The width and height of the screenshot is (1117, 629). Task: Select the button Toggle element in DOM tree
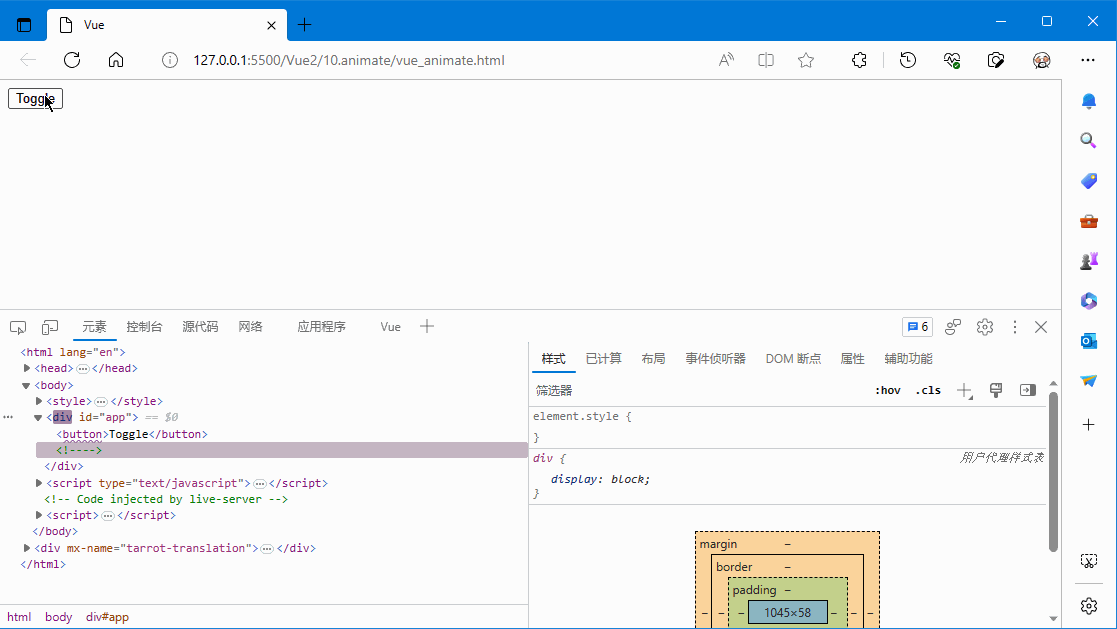[132, 434]
